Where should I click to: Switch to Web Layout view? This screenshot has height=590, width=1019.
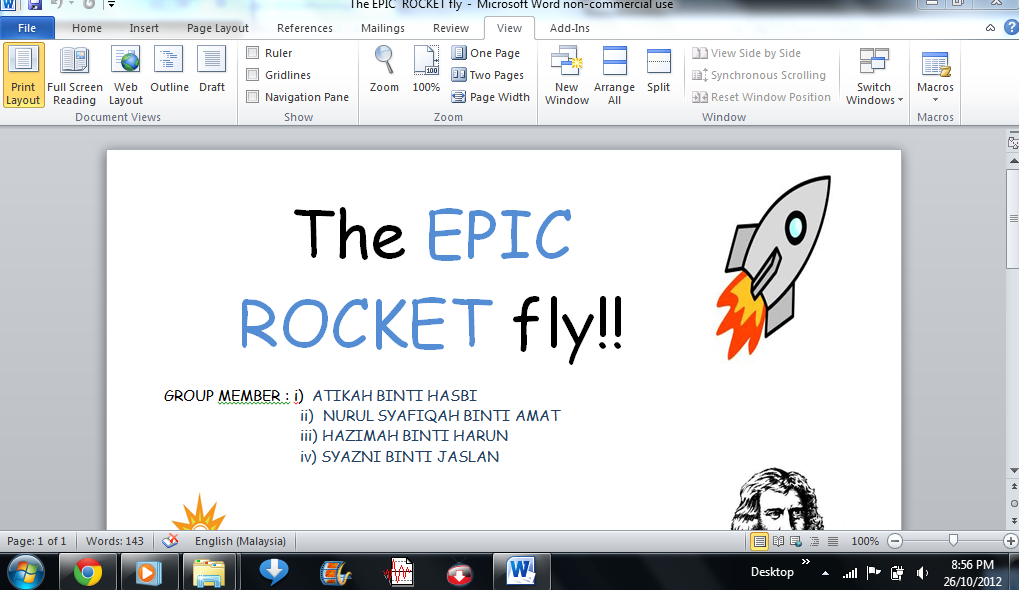[x=125, y=75]
